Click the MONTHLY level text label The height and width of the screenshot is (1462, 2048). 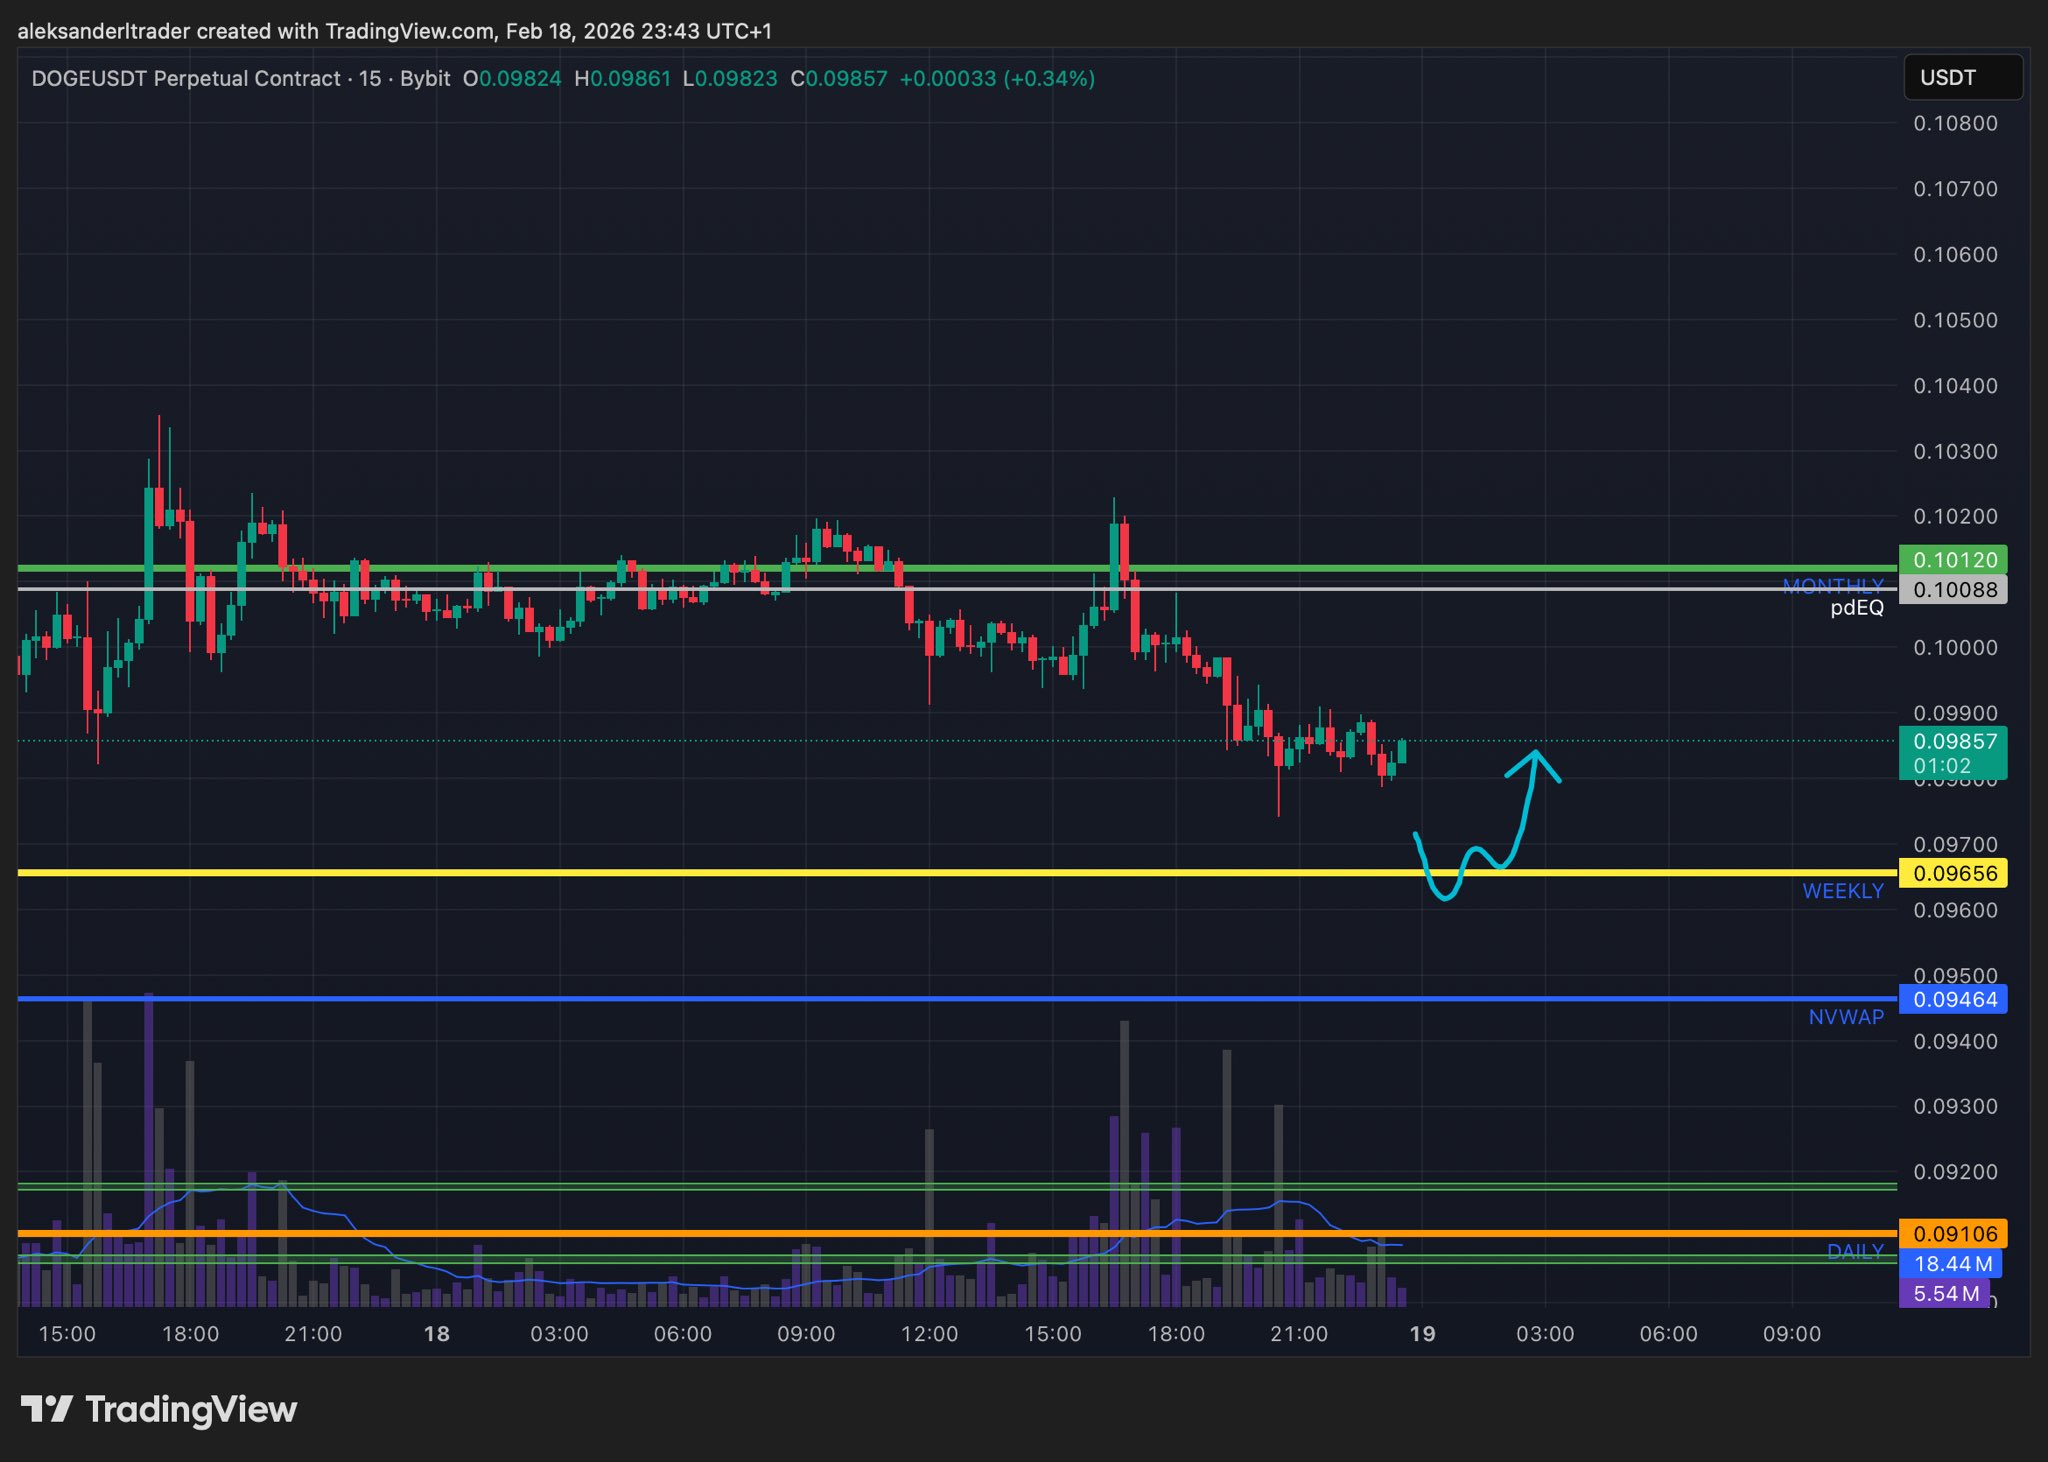1832,585
